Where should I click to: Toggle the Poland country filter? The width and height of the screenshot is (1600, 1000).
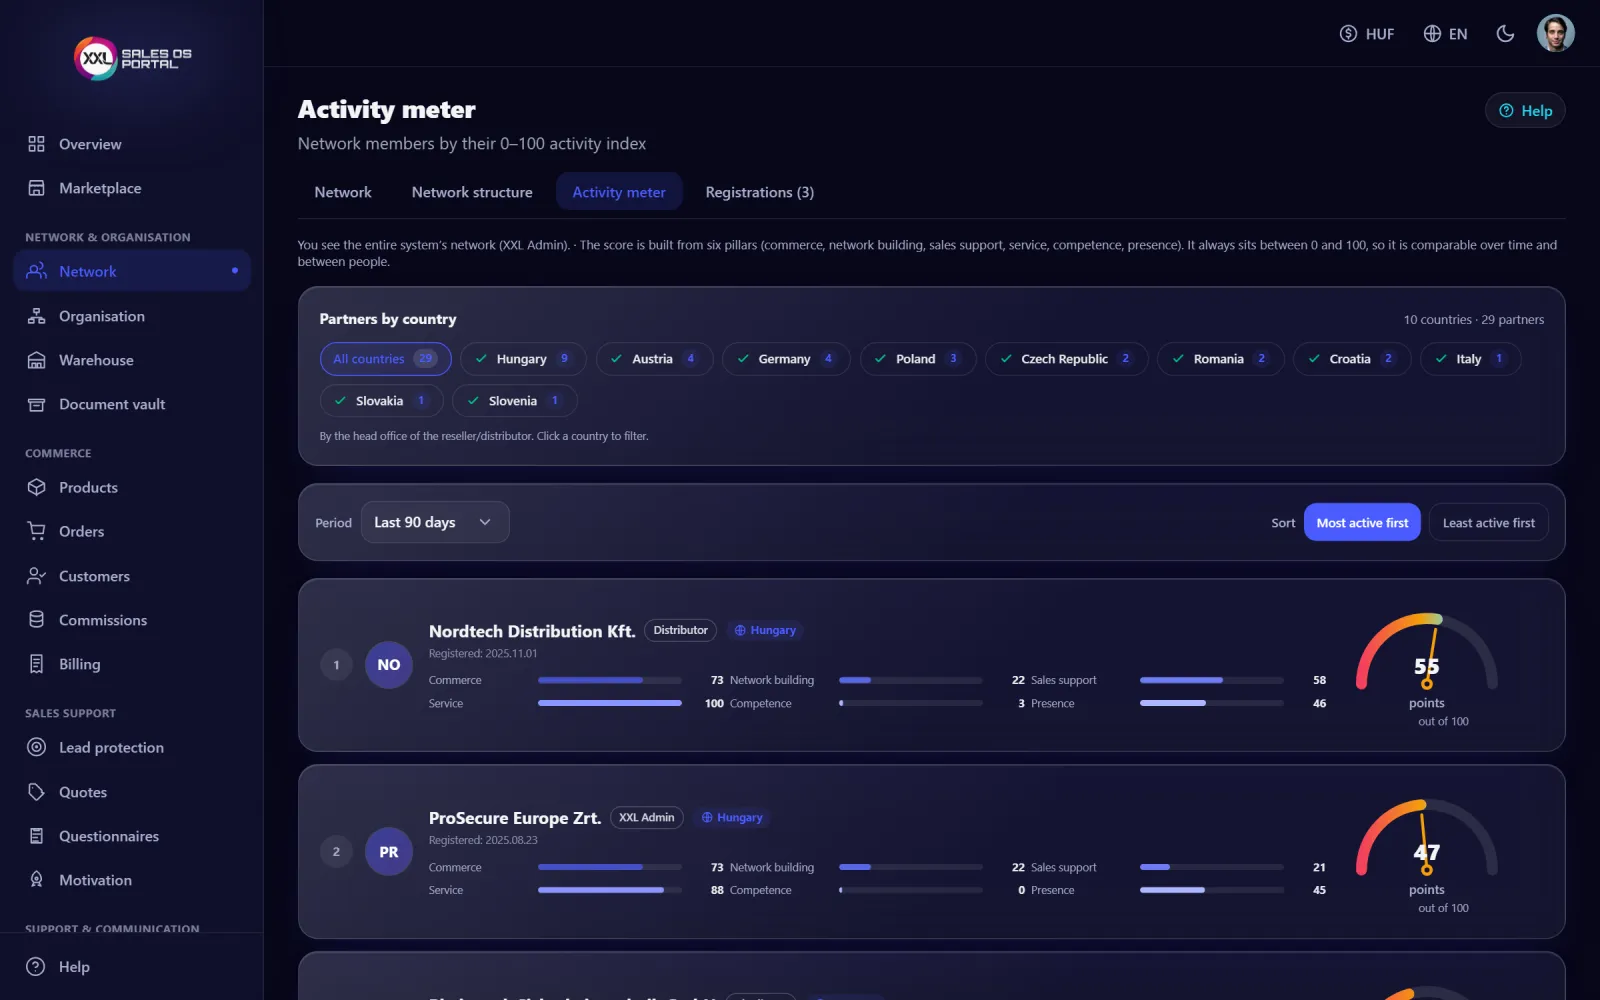[918, 359]
